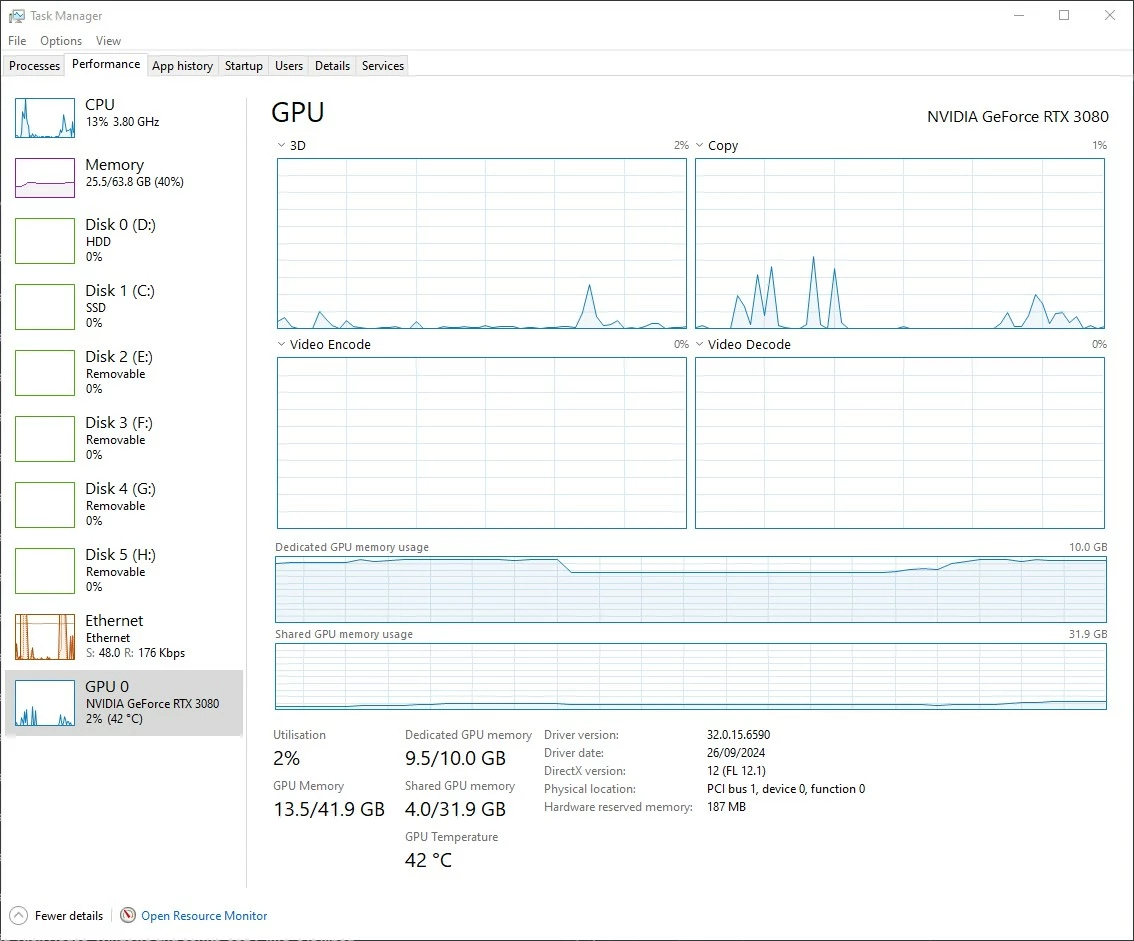Image resolution: width=1134 pixels, height=941 pixels.
Task: Click the 9.5/10.0 GB dedicated memory value
Action: [x=455, y=758]
